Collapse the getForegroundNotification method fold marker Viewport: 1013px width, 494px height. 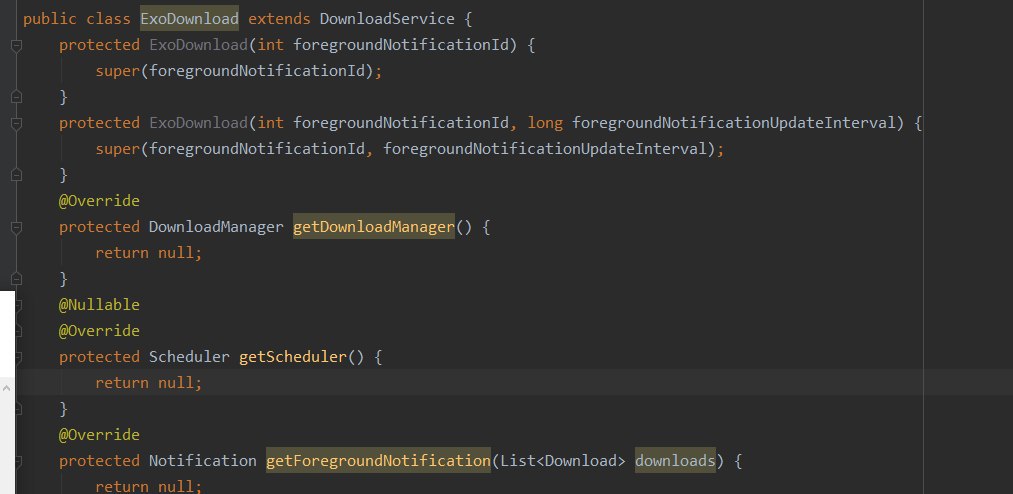coord(17,461)
